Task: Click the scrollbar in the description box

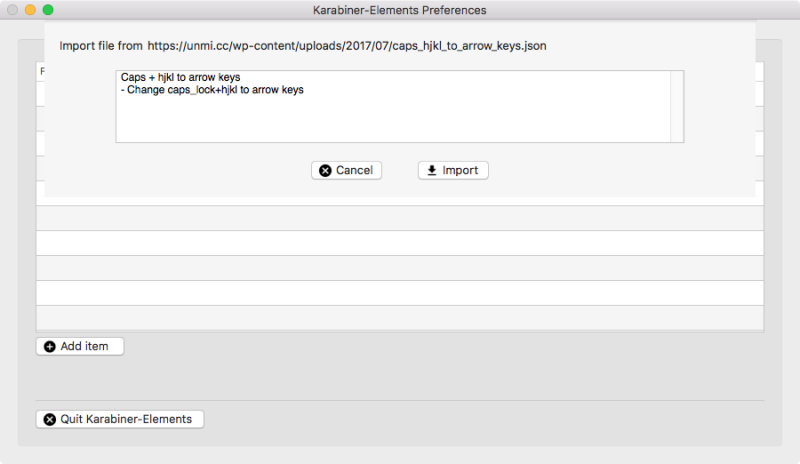Action: pos(677,106)
